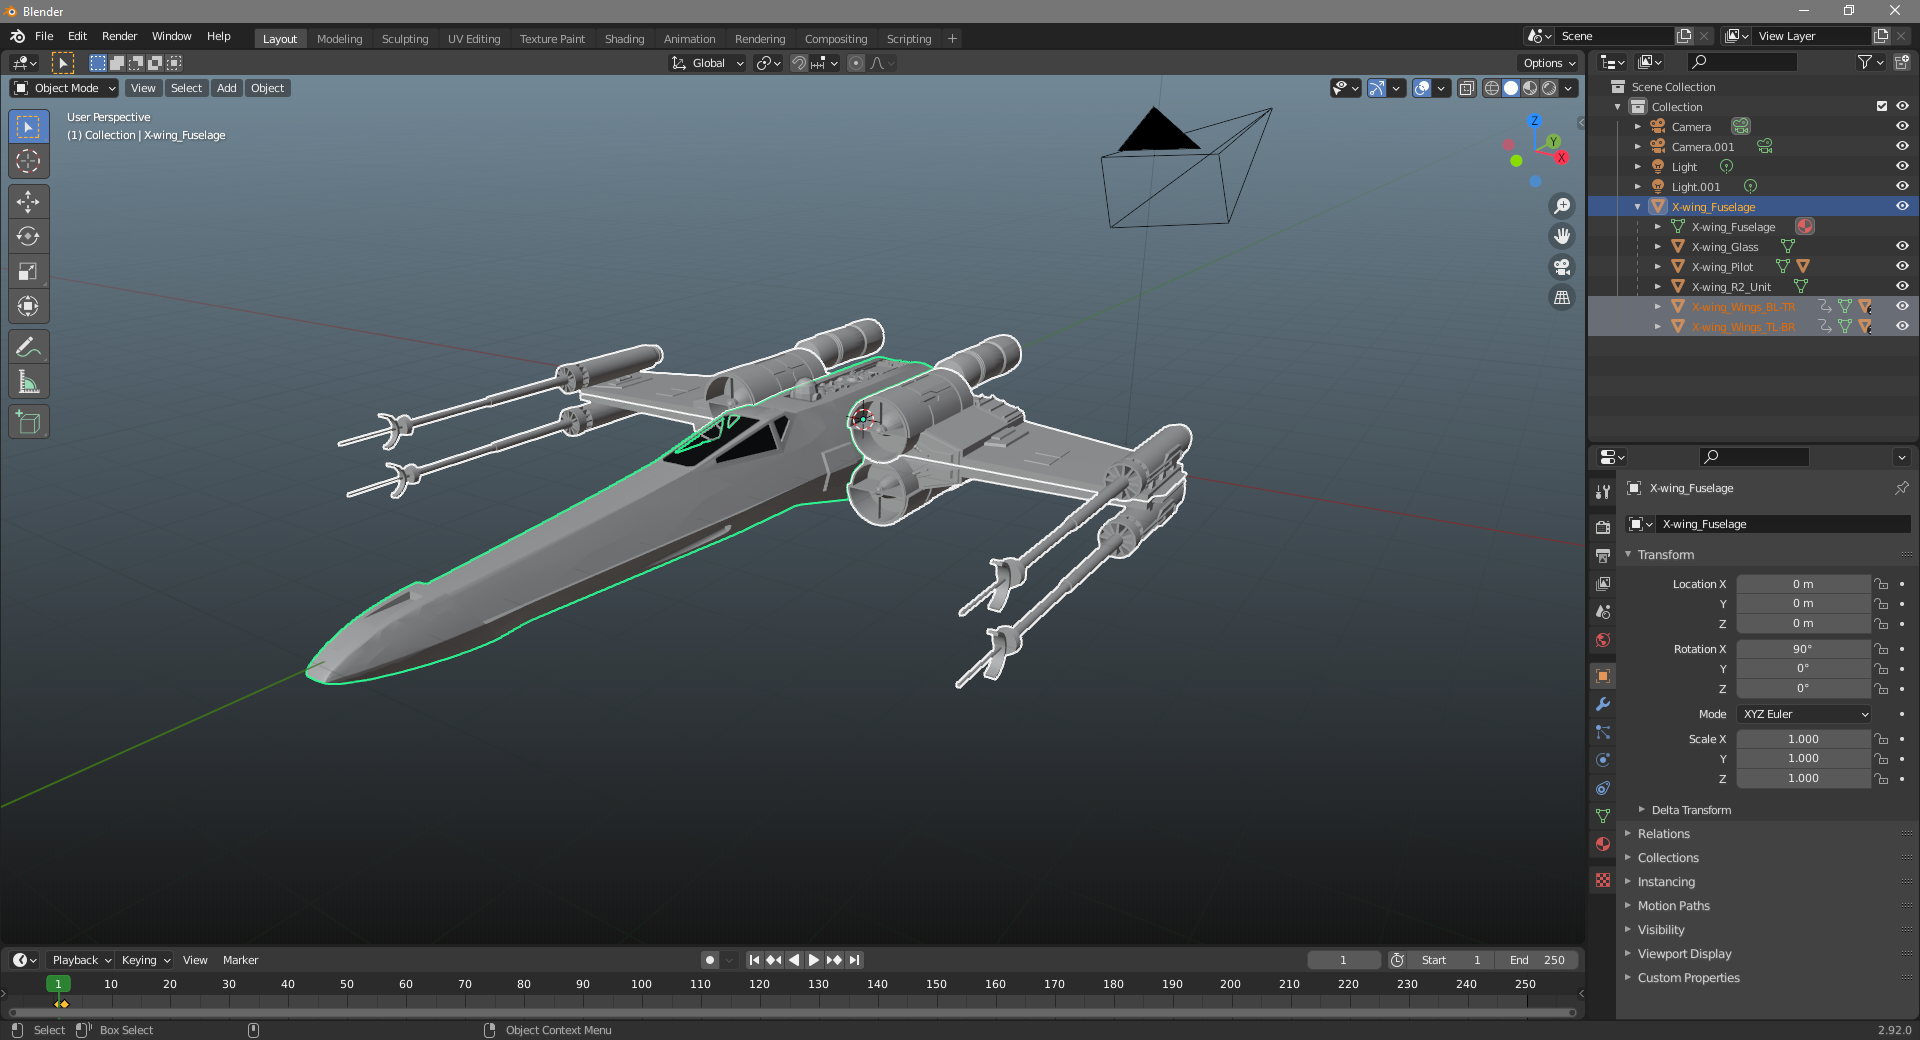Select the Measure tool

pyautogui.click(x=28, y=381)
